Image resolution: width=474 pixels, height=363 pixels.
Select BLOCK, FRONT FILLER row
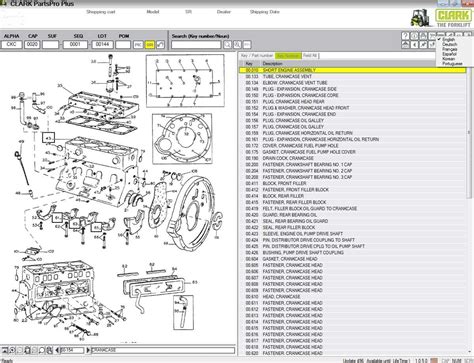pos(353,183)
